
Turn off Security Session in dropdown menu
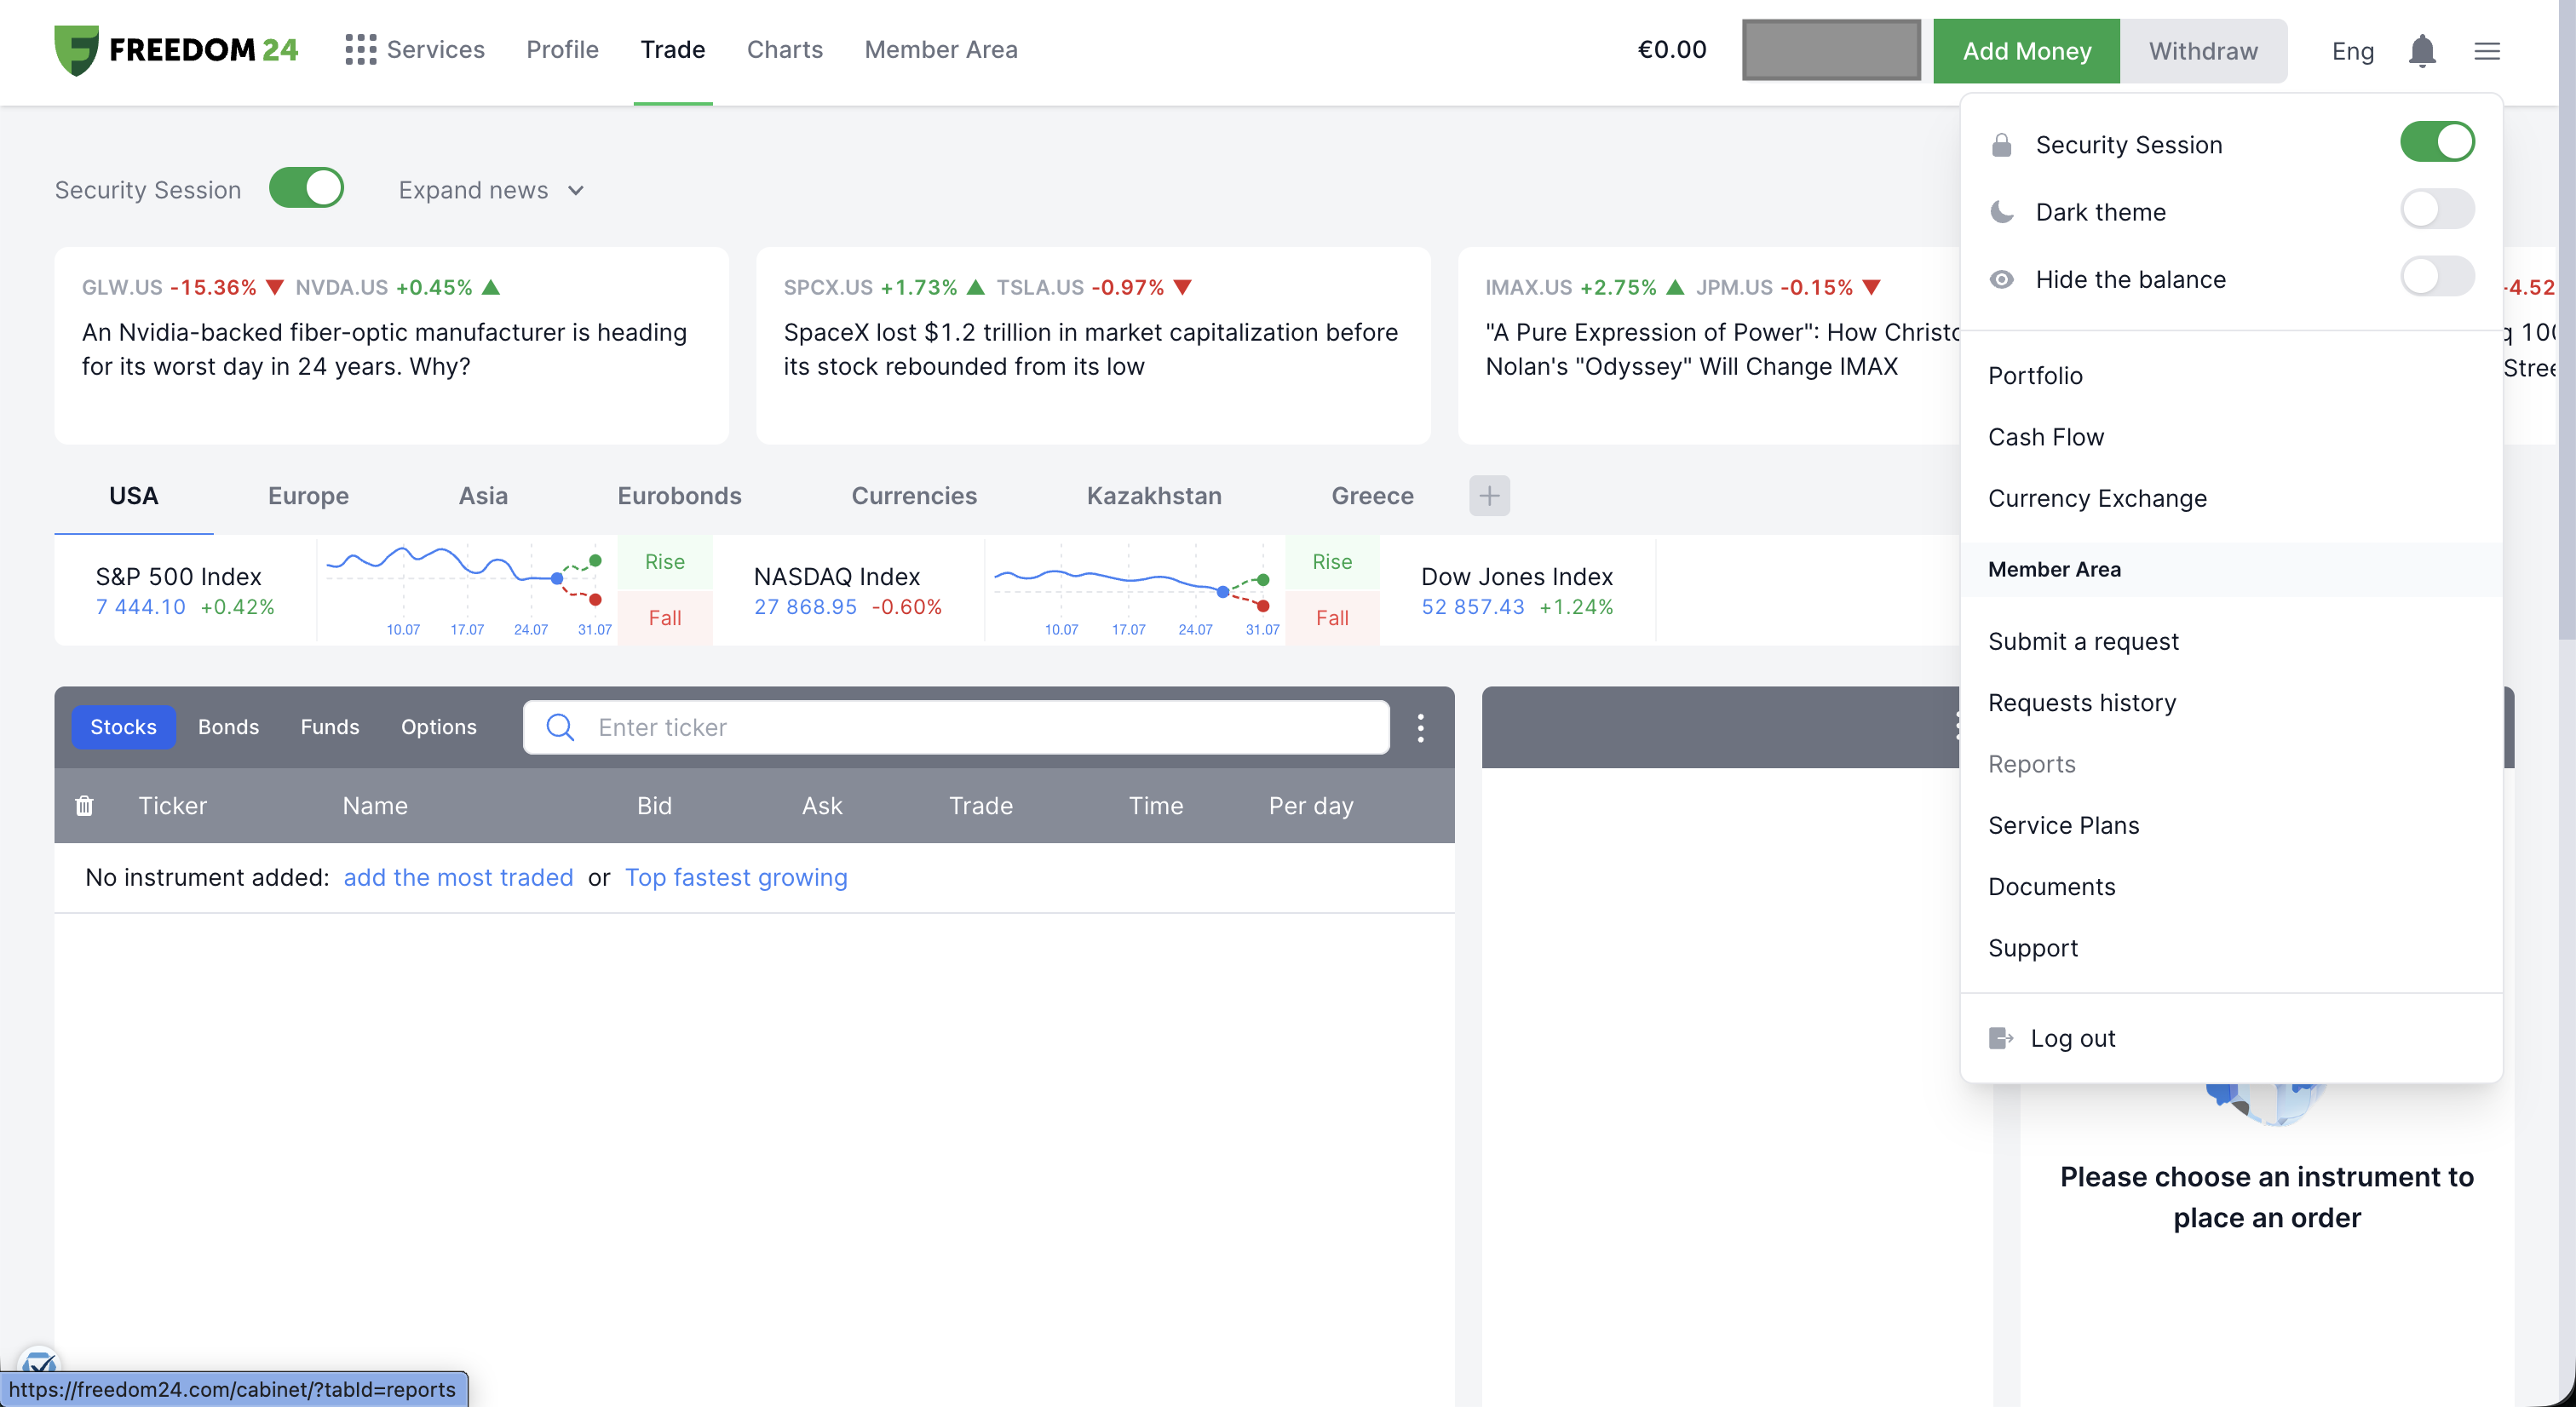tap(2436, 142)
